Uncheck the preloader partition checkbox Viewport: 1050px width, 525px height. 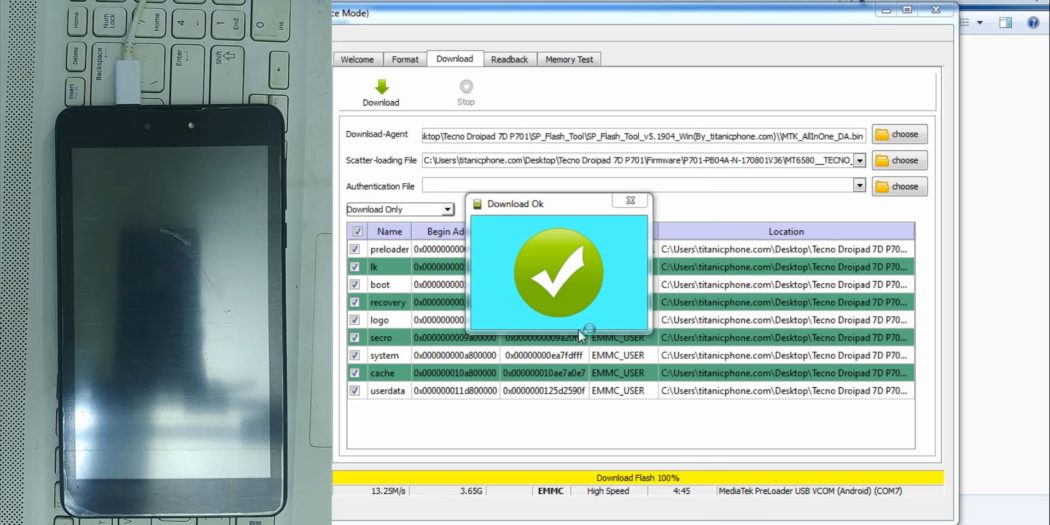coord(354,249)
